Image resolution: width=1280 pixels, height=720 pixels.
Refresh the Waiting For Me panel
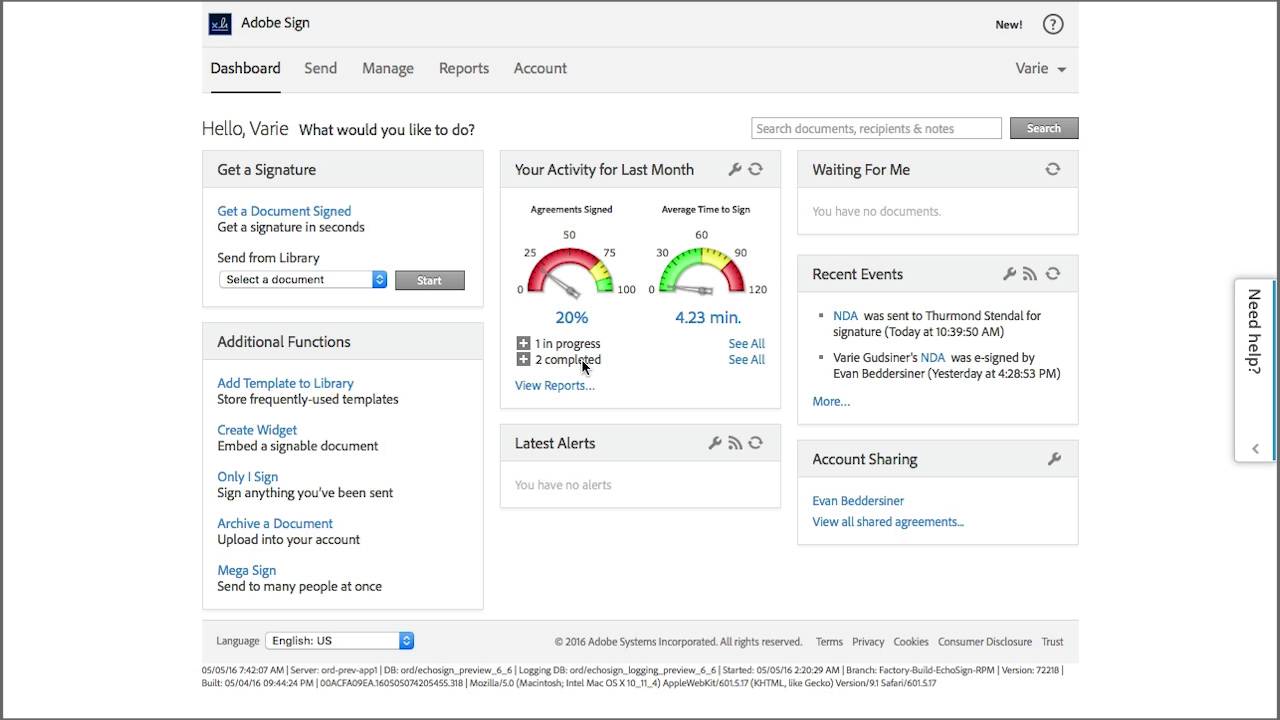click(1053, 169)
